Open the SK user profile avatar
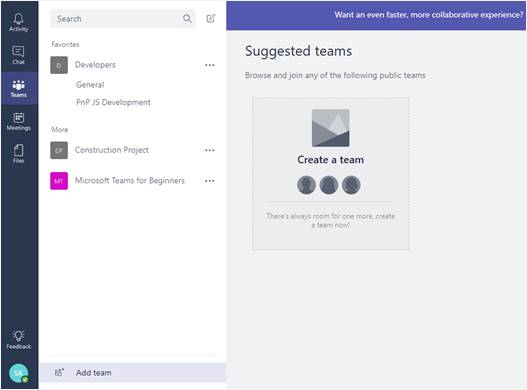527x390 pixels. pyautogui.click(x=18, y=373)
